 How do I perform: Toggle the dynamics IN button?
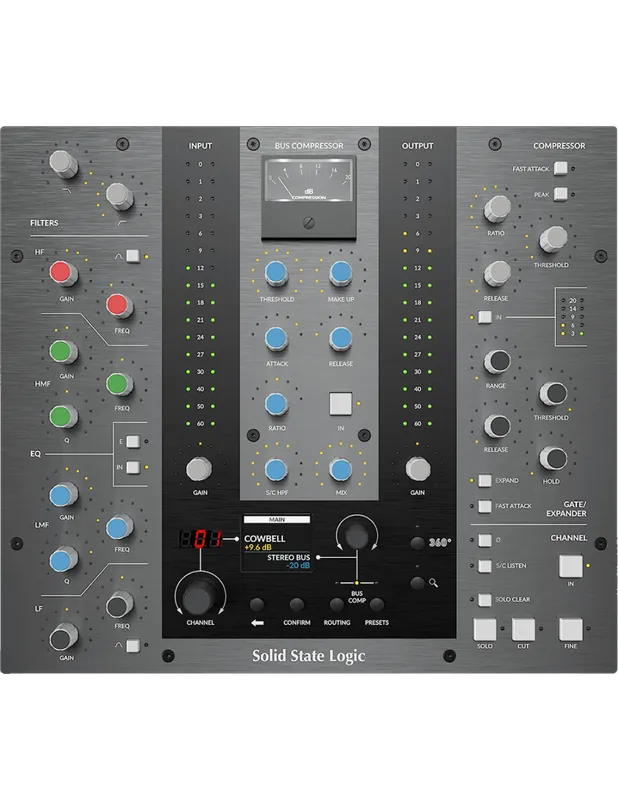pyautogui.click(x=485, y=317)
